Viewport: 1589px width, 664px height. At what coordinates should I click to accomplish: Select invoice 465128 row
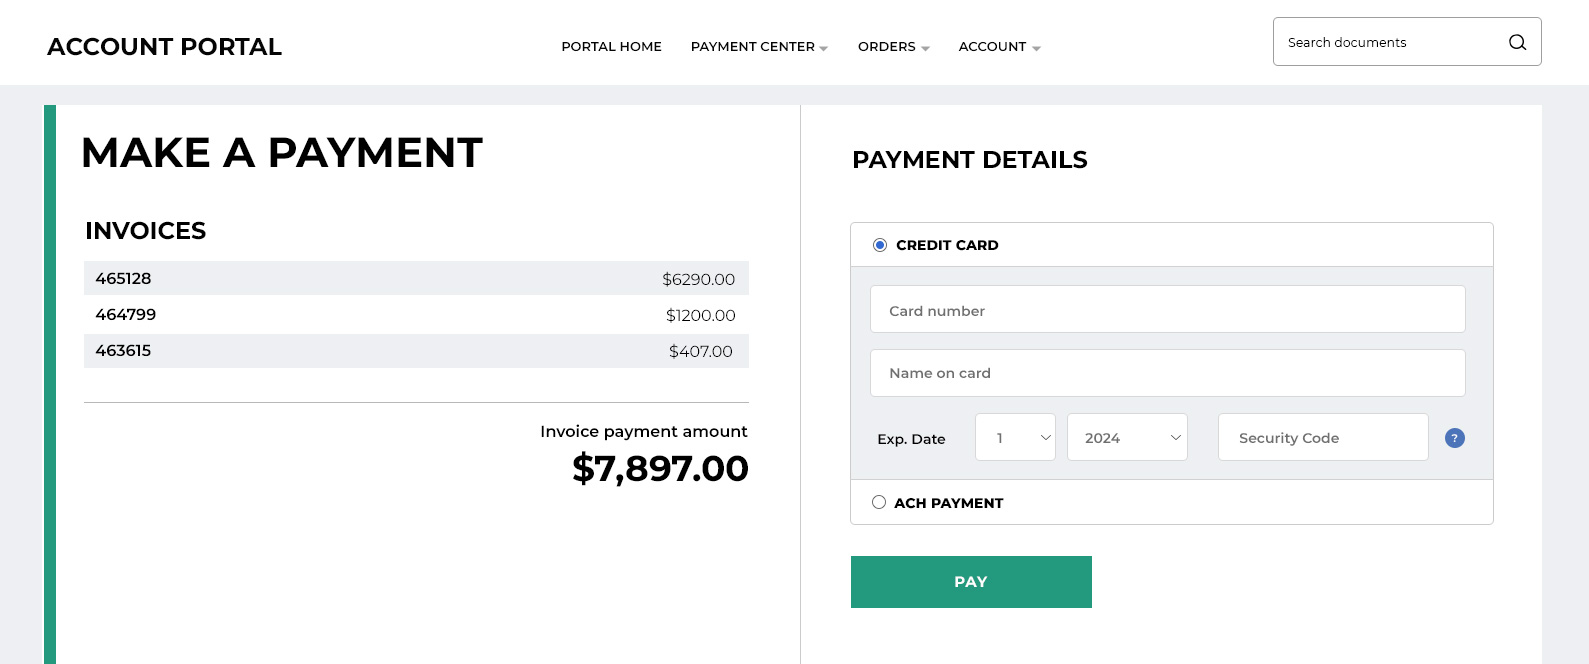tap(416, 278)
